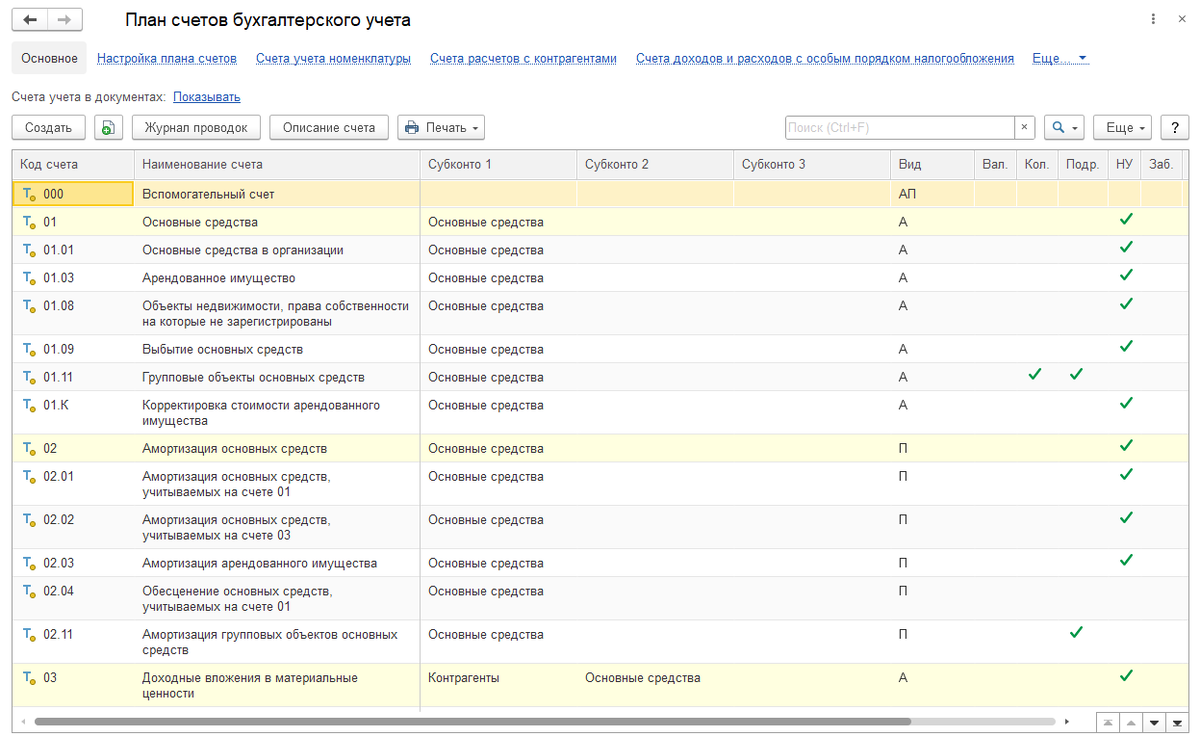Click the question mark help button
The width and height of the screenshot is (1200, 737).
click(x=1174, y=128)
